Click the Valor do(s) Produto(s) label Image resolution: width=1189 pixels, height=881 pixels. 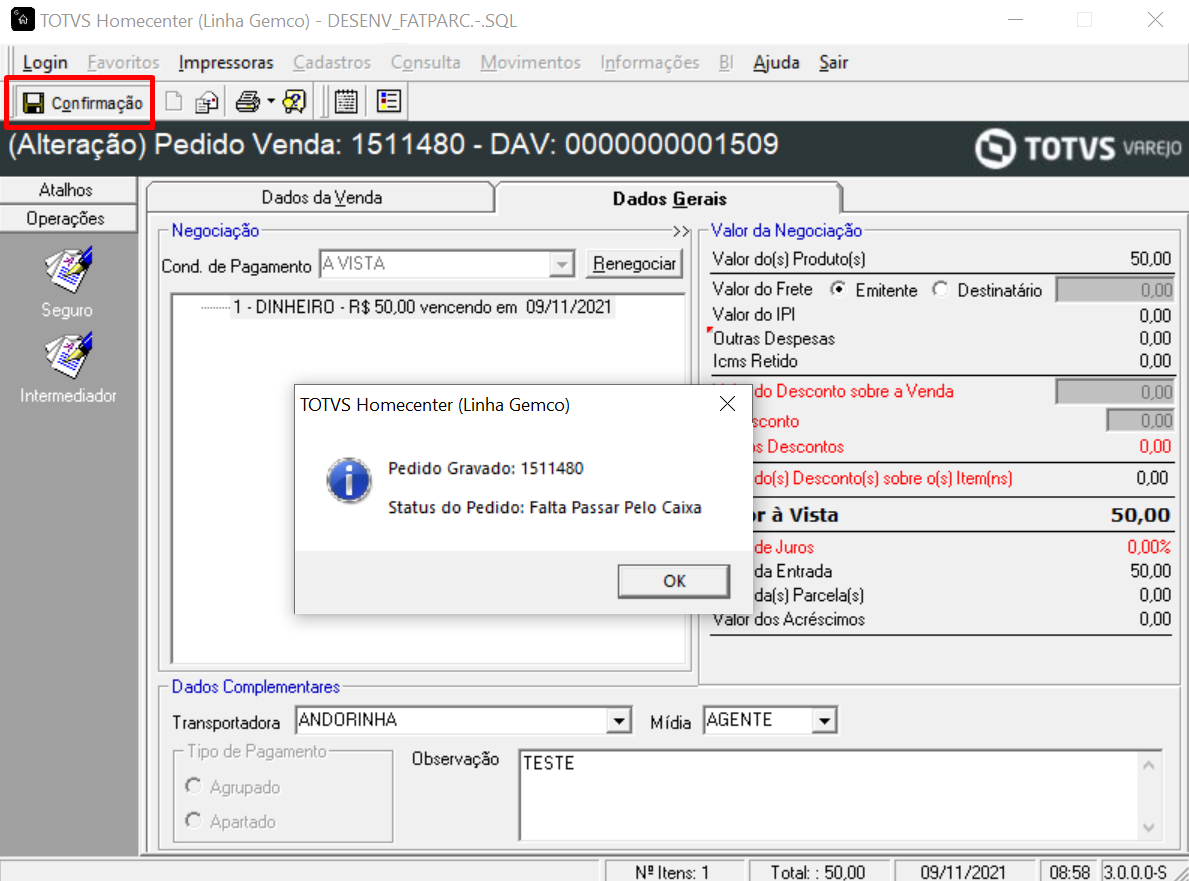(789, 259)
